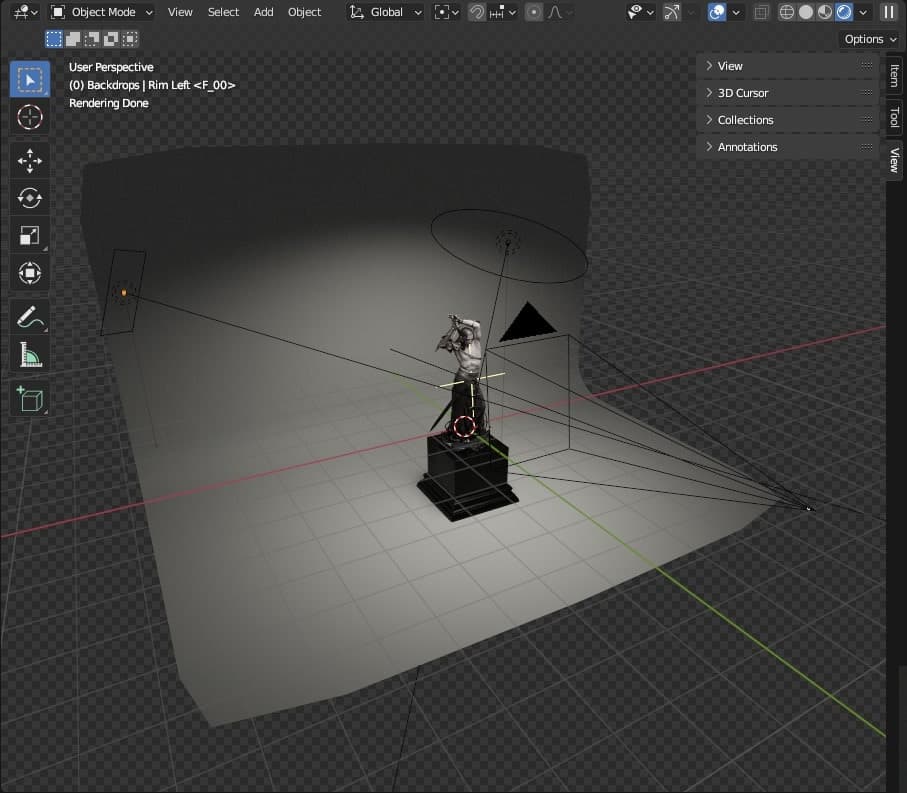Choose the Scale tool

[30, 236]
